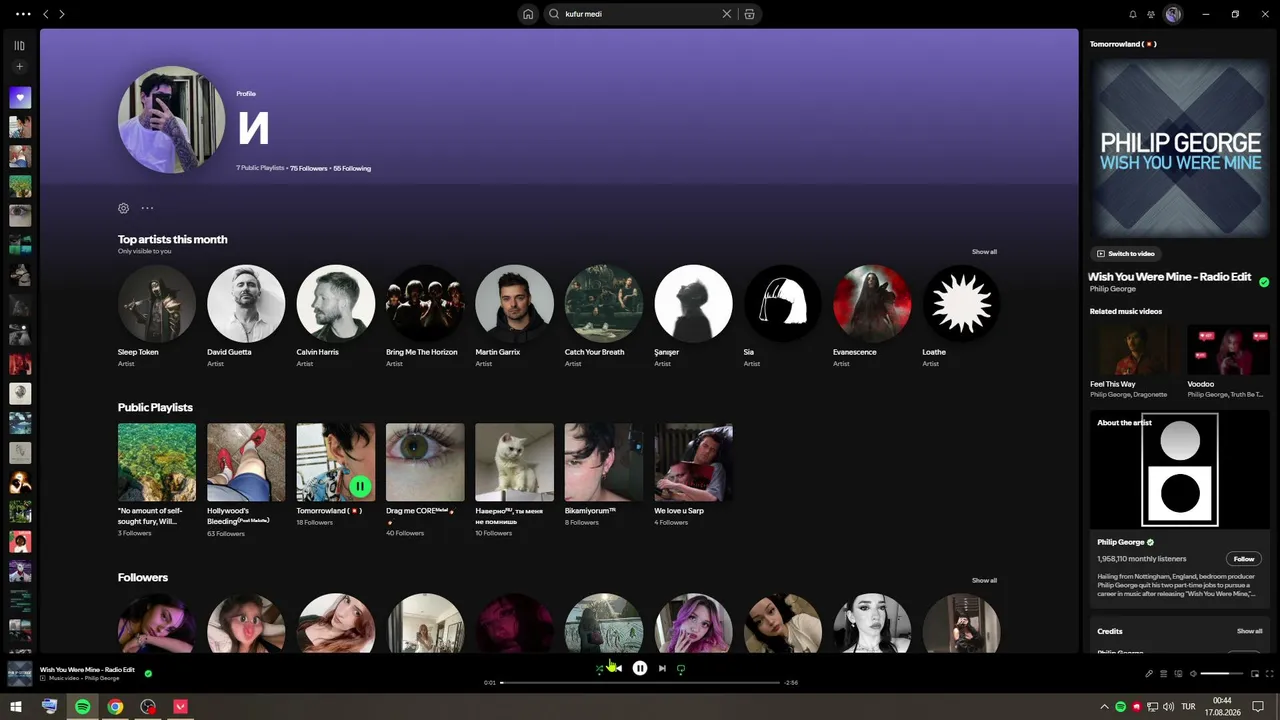Toggle saved checkmark beside Wish You Were Mine title
The height and width of the screenshot is (720, 1280).
coord(1264,282)
